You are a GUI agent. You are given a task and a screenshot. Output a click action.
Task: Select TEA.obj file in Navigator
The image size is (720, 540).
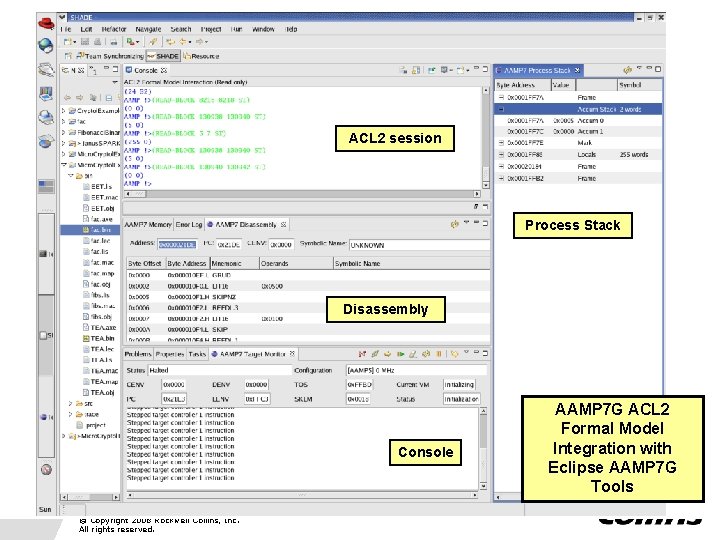tap(99, 393)
